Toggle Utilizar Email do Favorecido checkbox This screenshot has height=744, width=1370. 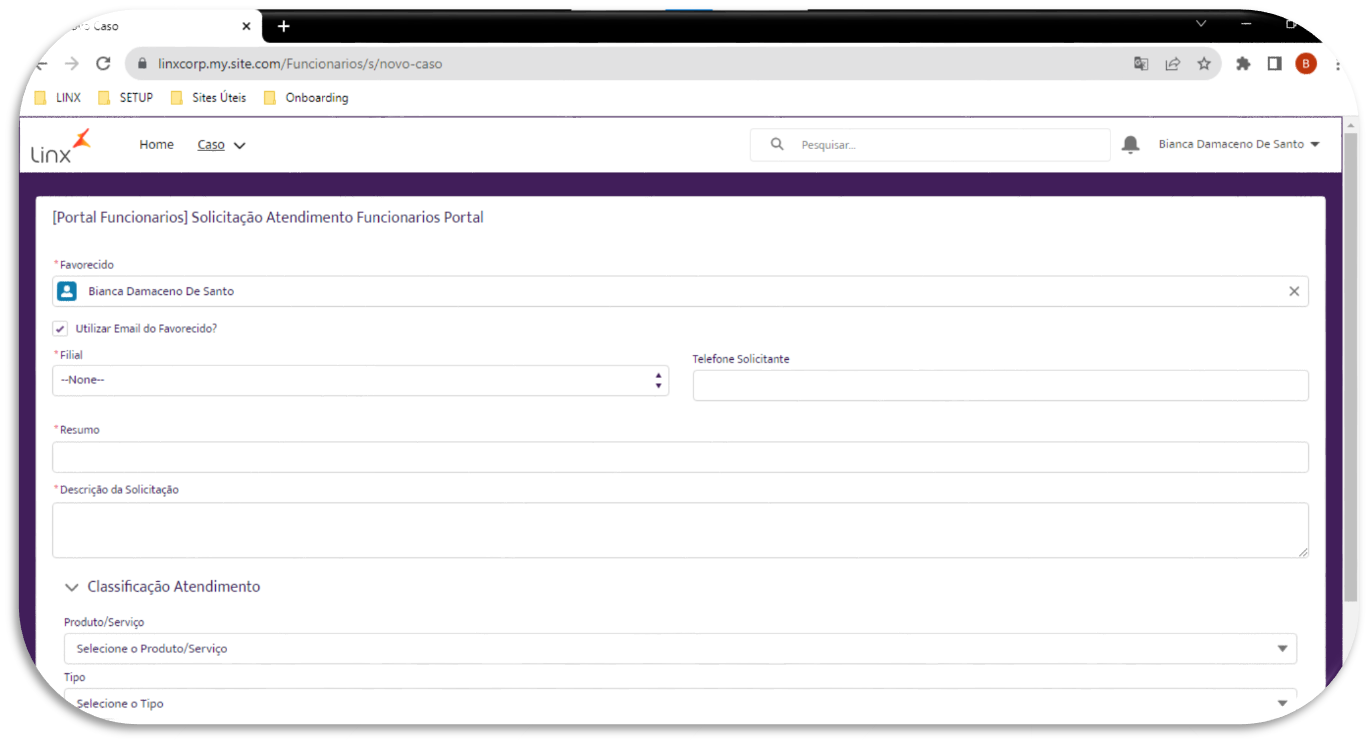click(x=60, y=328)
